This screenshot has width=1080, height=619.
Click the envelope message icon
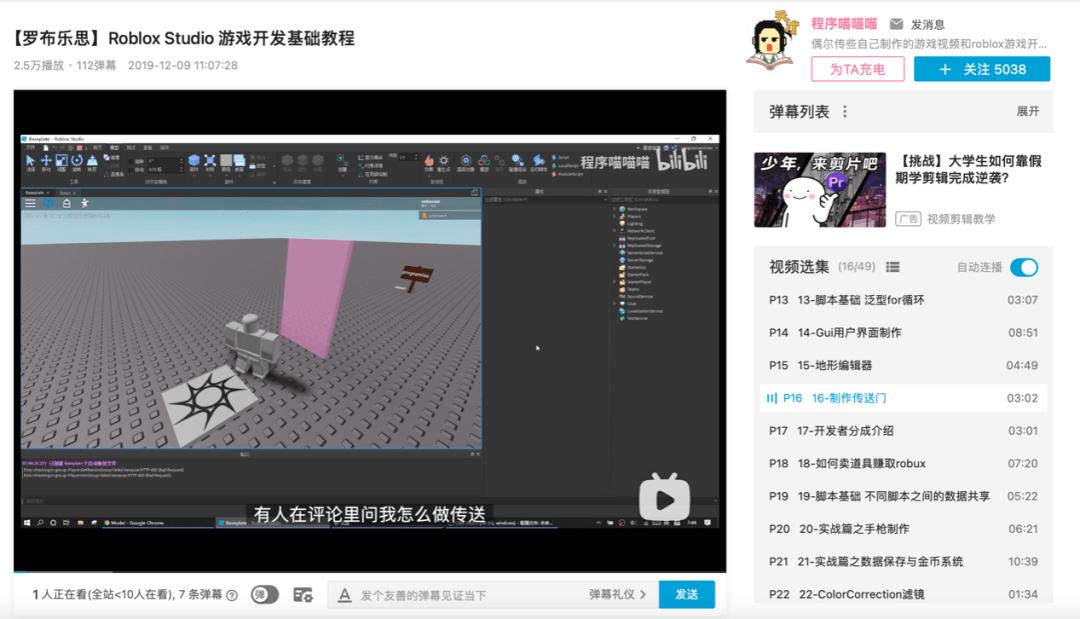click(896, 24)
